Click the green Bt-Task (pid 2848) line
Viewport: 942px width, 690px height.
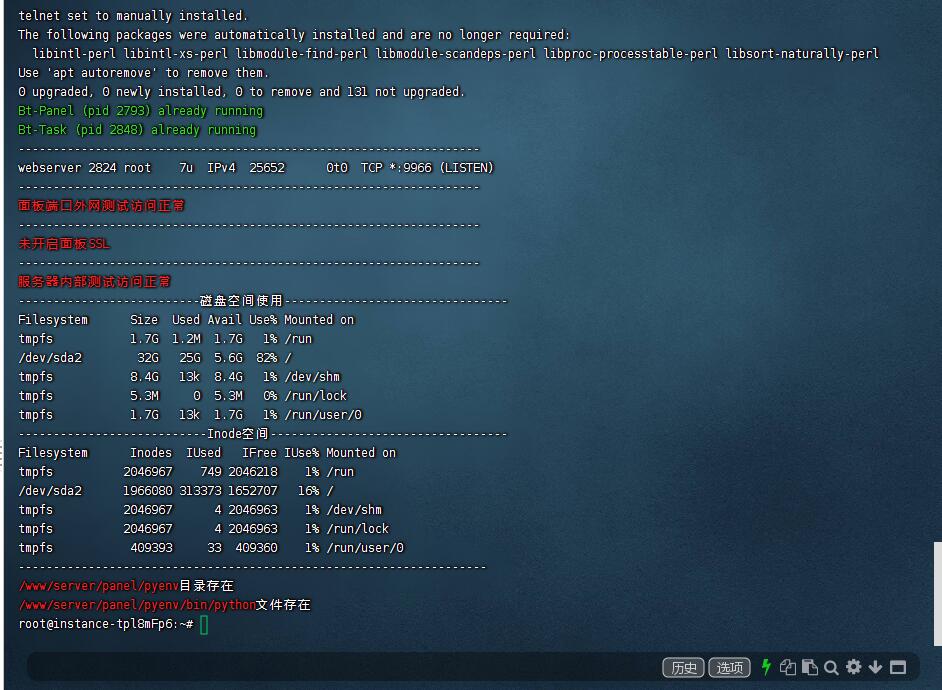[137, 130]
